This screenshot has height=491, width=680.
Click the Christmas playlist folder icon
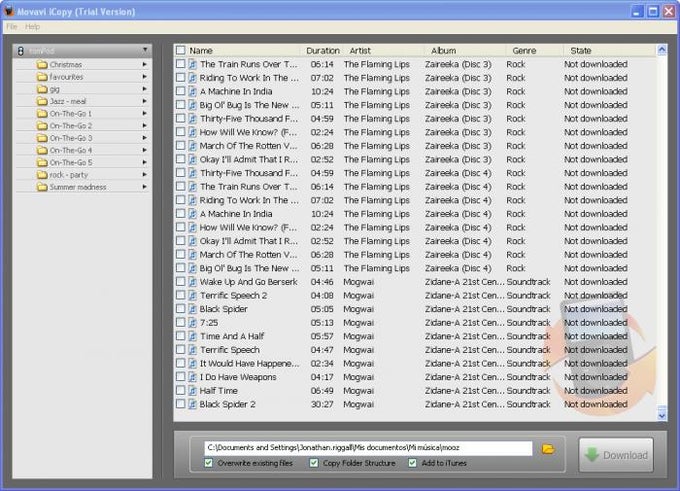click(42, 65)
